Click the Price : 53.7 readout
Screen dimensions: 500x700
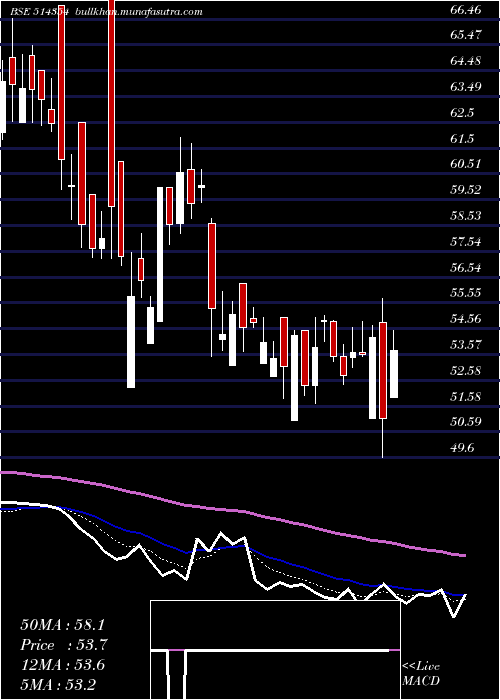(64, 645)
